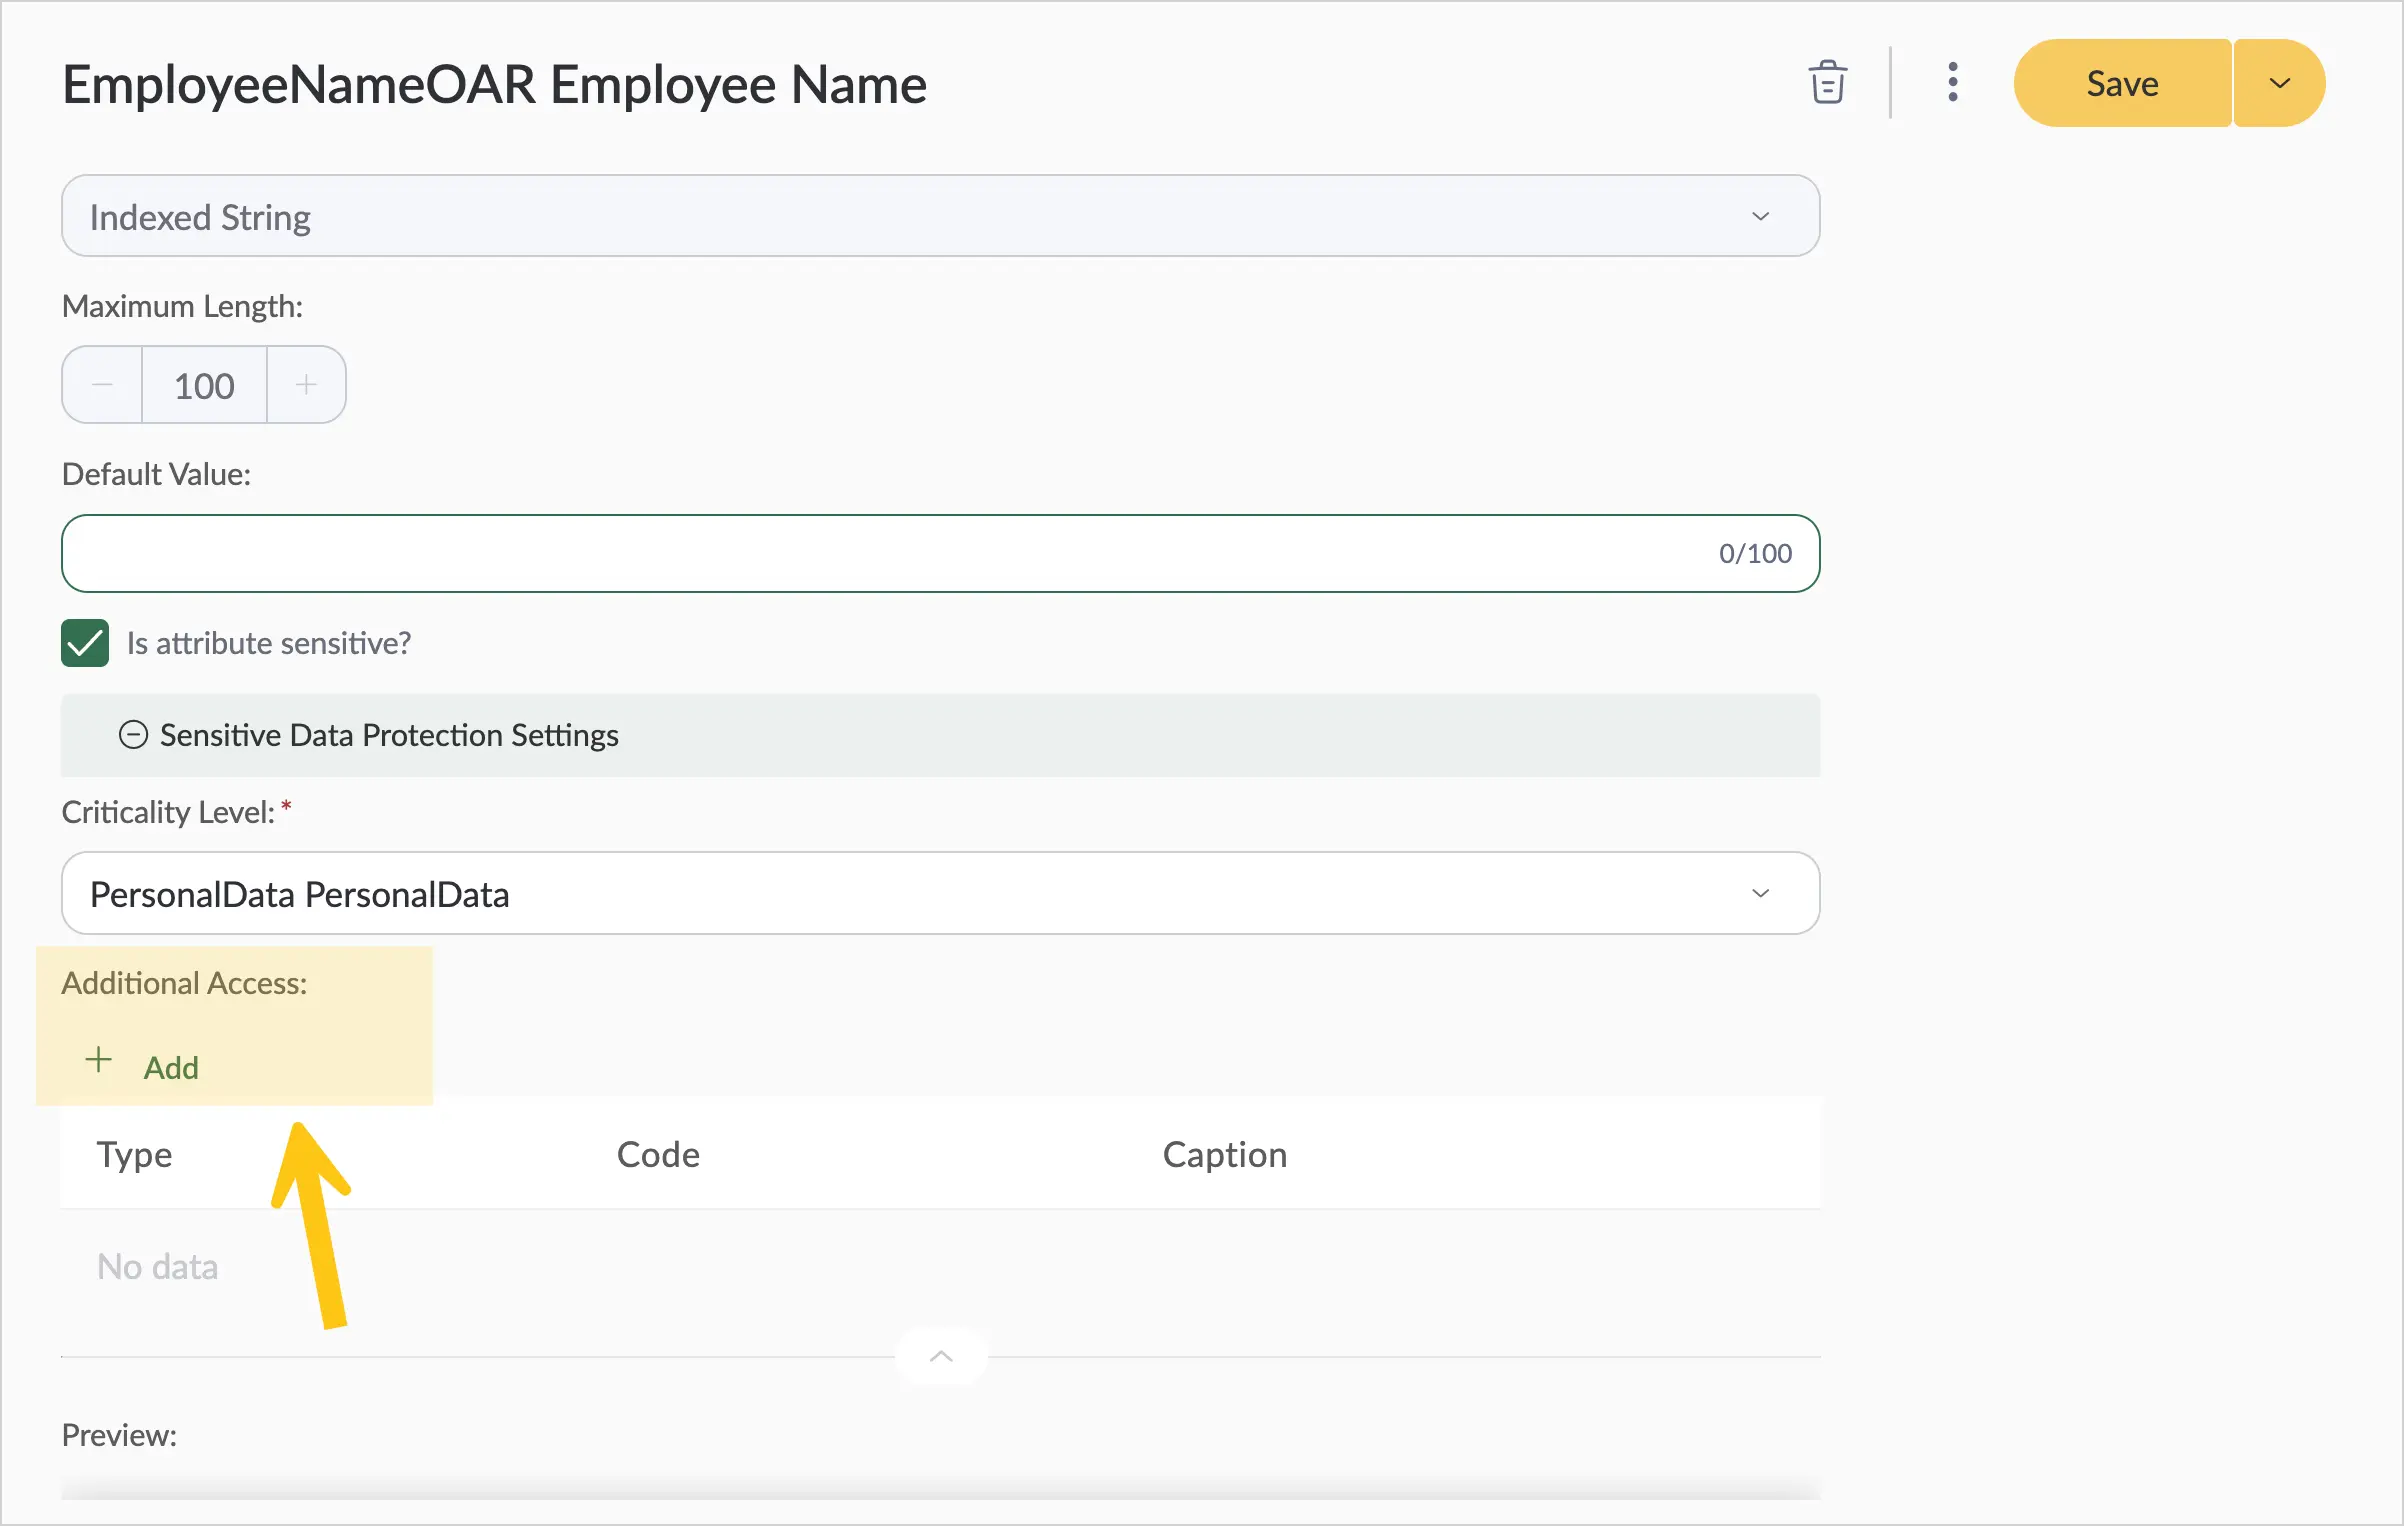Click the 'No data' placeholder text
Image resolution: width=2404 pixels, height=1526 pixels.
pyautogui.click(x=157, y=1267)
